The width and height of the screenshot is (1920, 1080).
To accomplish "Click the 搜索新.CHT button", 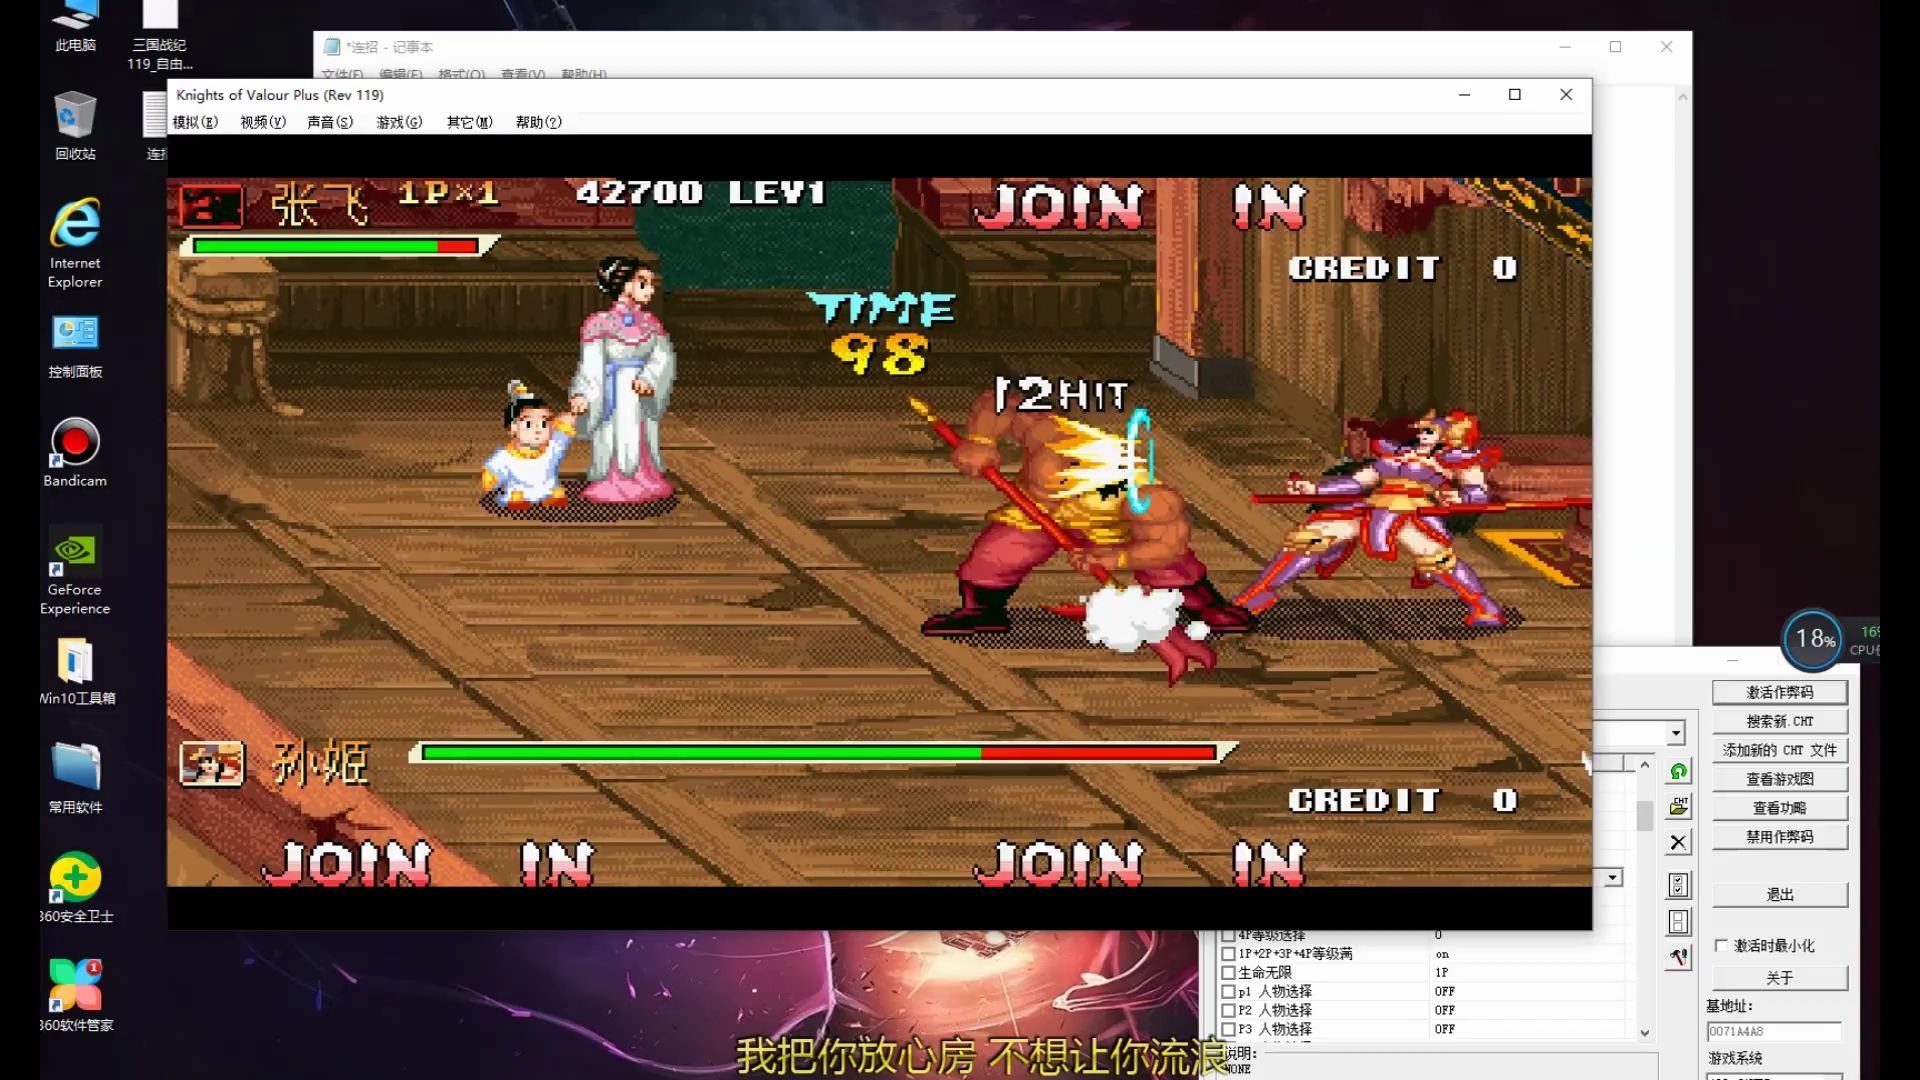I will point(1780,721).
